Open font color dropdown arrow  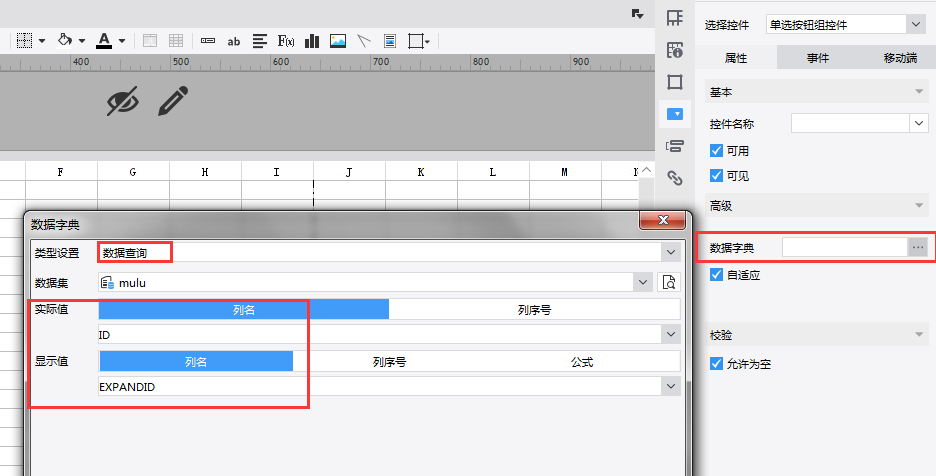(122, 41)
